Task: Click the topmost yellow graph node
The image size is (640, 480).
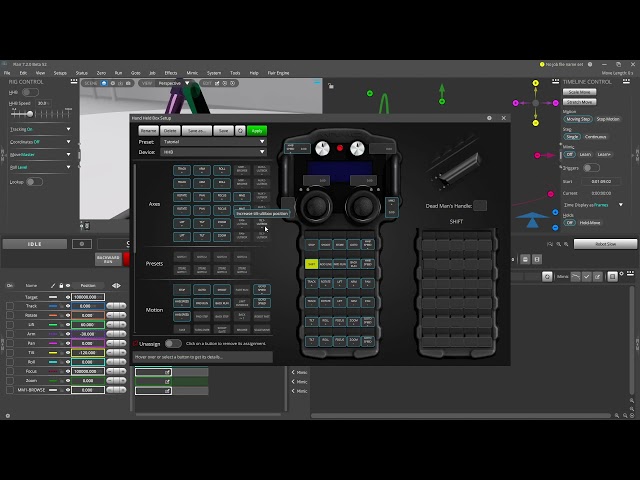Action: pos(536,83)
